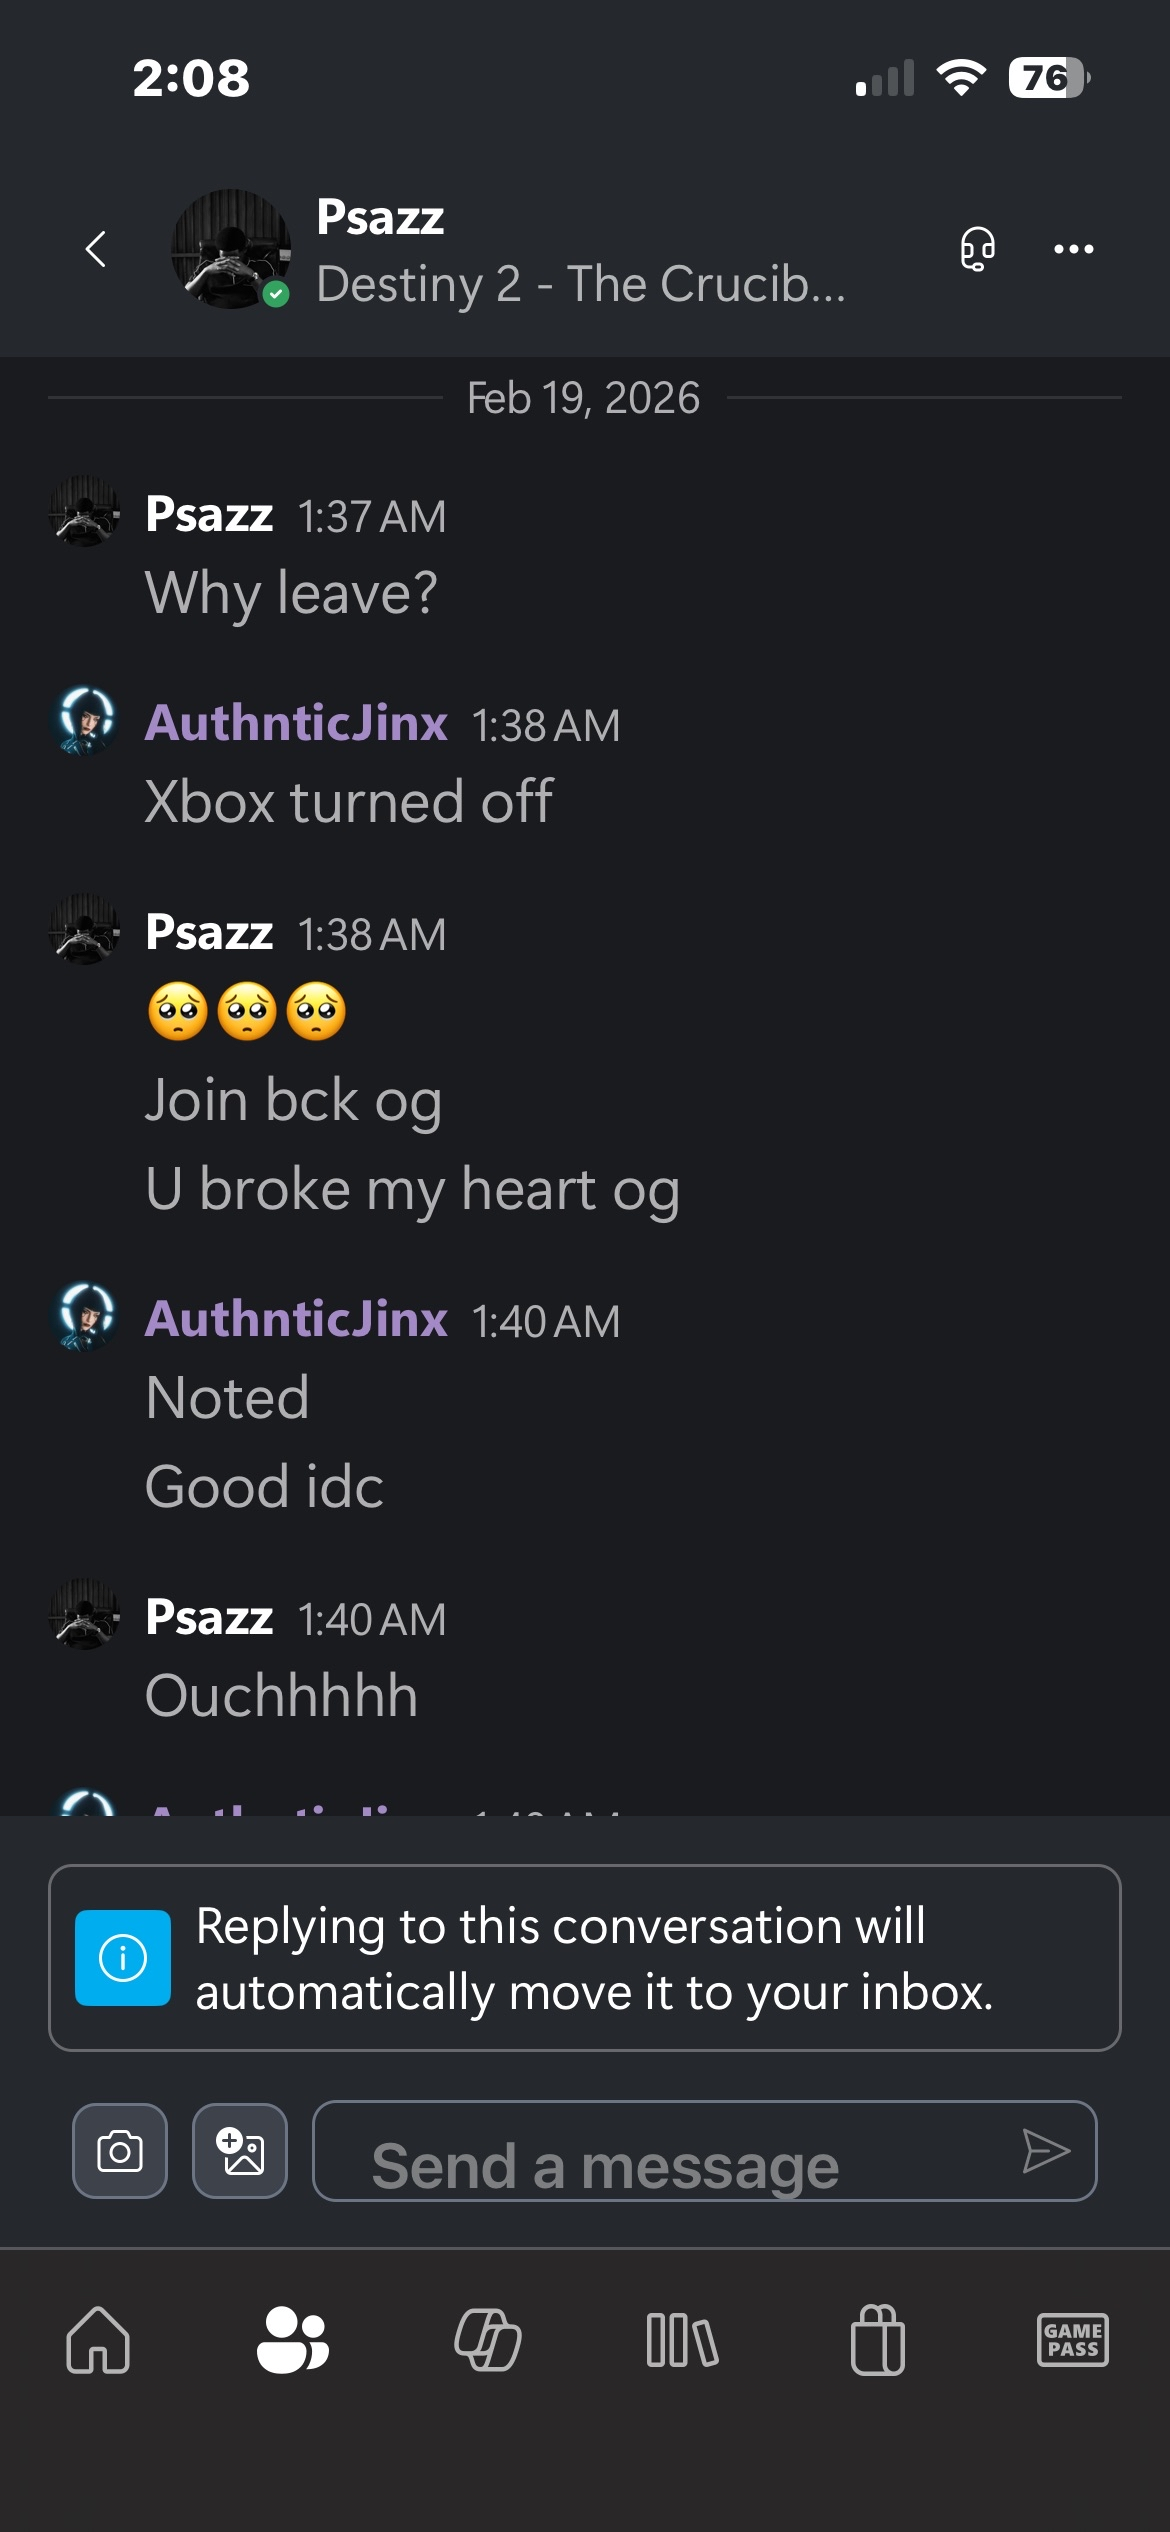
Task: Tap the info icon in inbox notice
Action: (x=123, y=1958)
